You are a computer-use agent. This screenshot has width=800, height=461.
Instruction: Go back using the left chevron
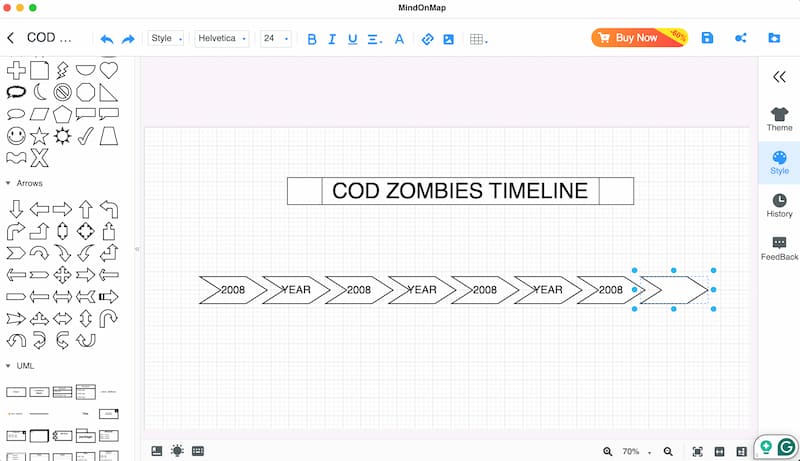coord(11,38)
